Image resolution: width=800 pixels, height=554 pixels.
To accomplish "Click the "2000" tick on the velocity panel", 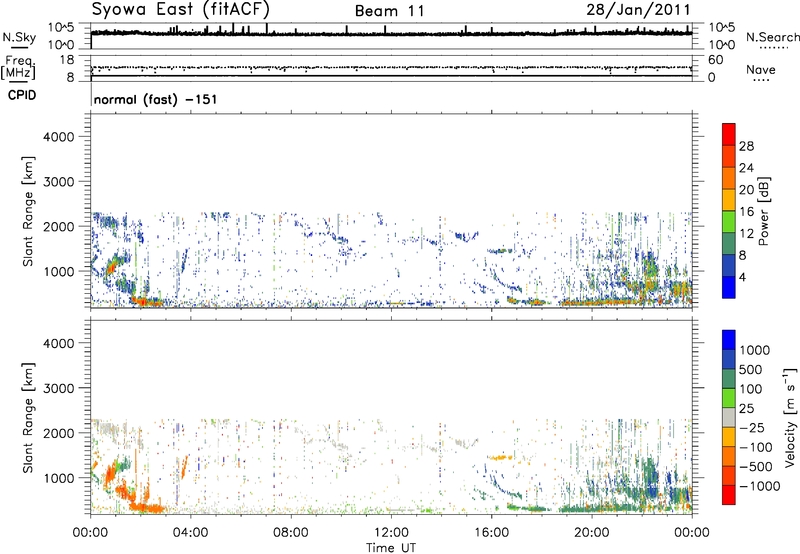I will pyautogui.click(x=58, y=433).
